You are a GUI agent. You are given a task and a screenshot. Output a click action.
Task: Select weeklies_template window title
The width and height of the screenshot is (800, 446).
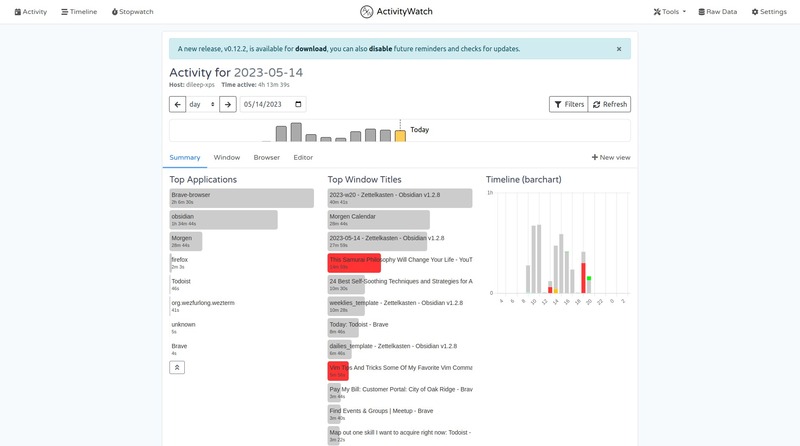pyautogui.click(x=396, y=306)
